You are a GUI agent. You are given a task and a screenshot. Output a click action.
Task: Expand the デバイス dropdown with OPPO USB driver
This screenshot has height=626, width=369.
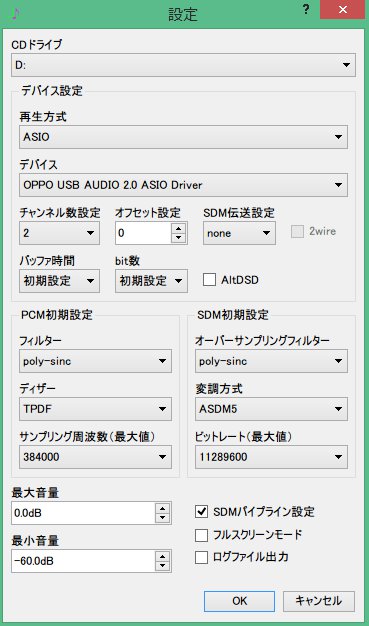[183, 185]
